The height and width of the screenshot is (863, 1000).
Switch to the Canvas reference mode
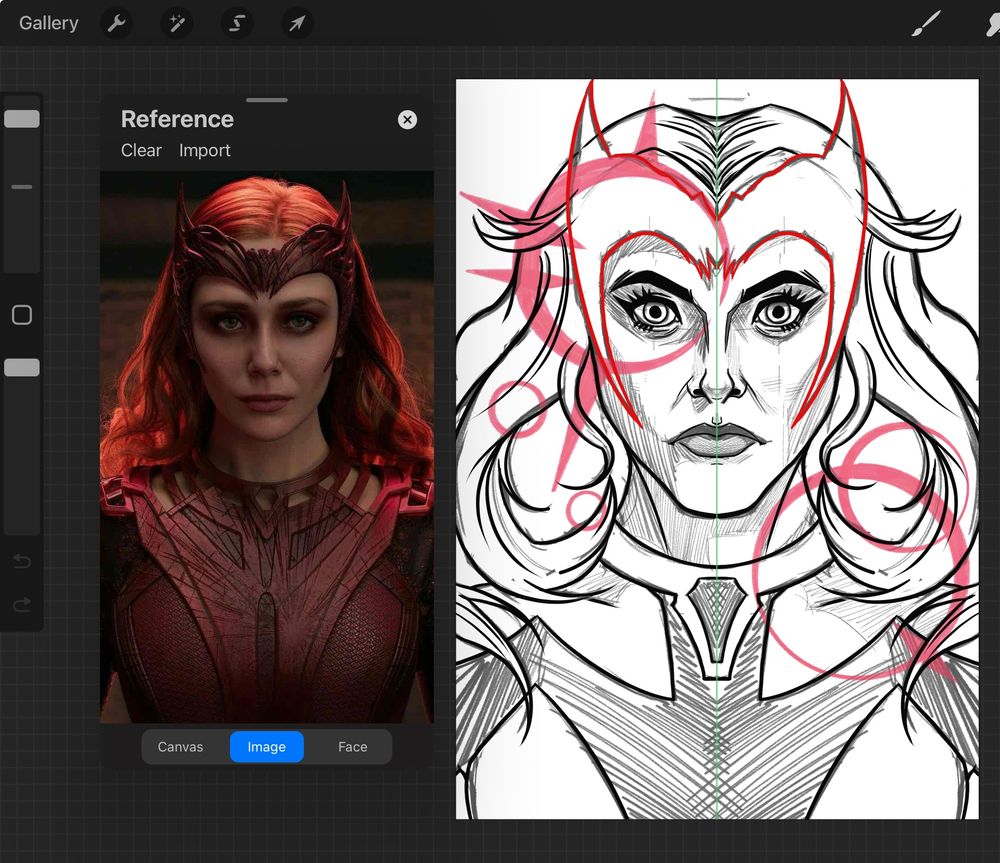click(x=181, y=746)
